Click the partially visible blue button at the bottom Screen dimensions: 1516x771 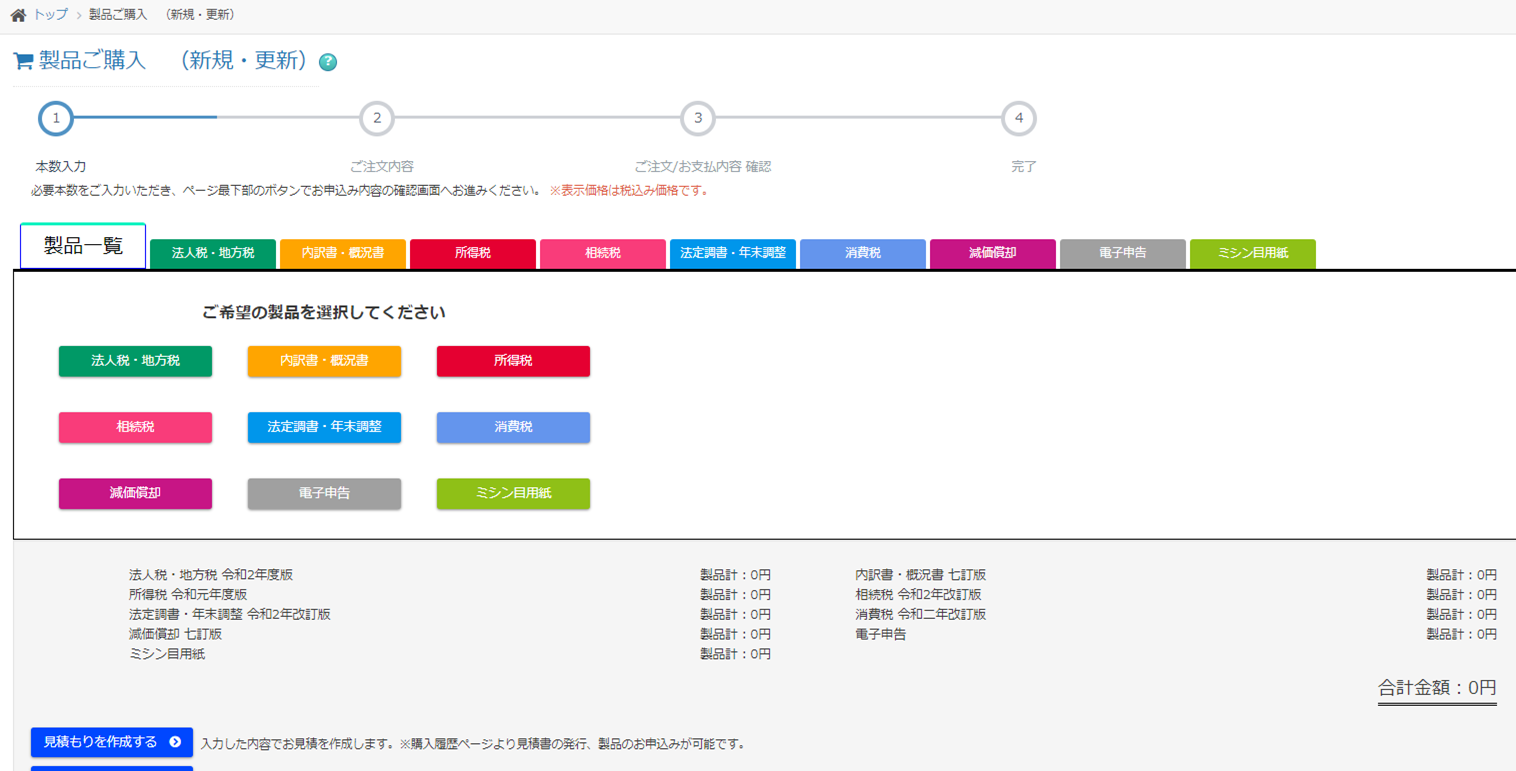110,768
